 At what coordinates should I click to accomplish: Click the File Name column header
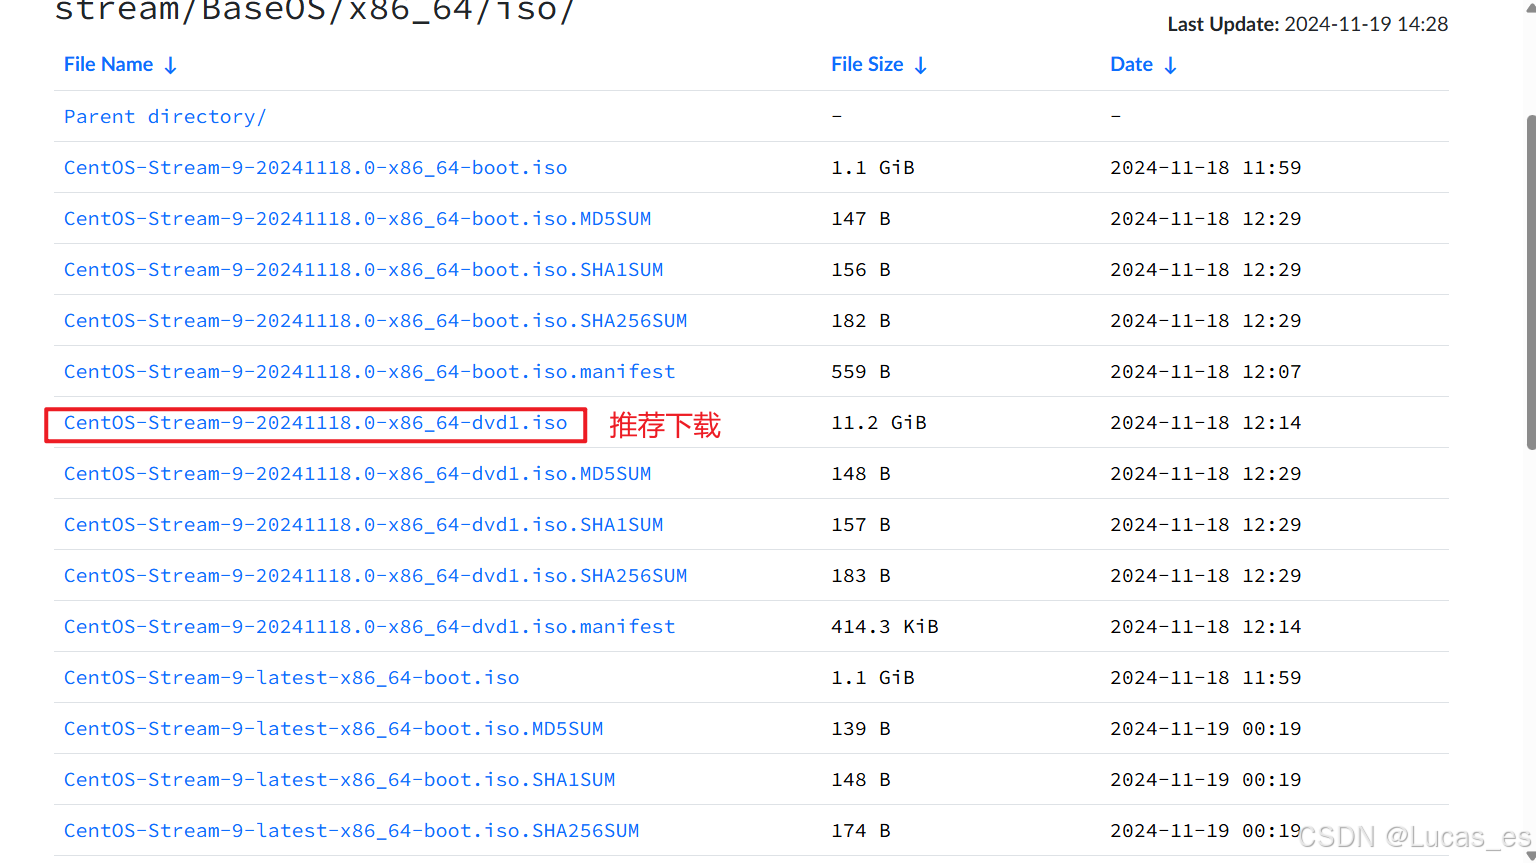pos(108,64)
